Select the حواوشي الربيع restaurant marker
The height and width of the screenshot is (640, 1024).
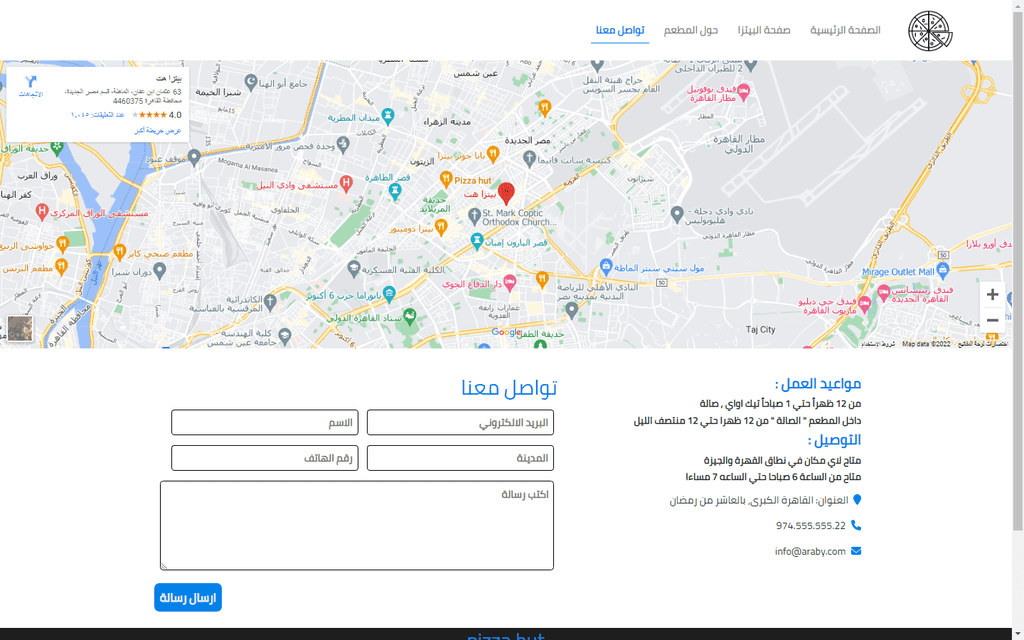pyautogui.click(x=62, y=245)
